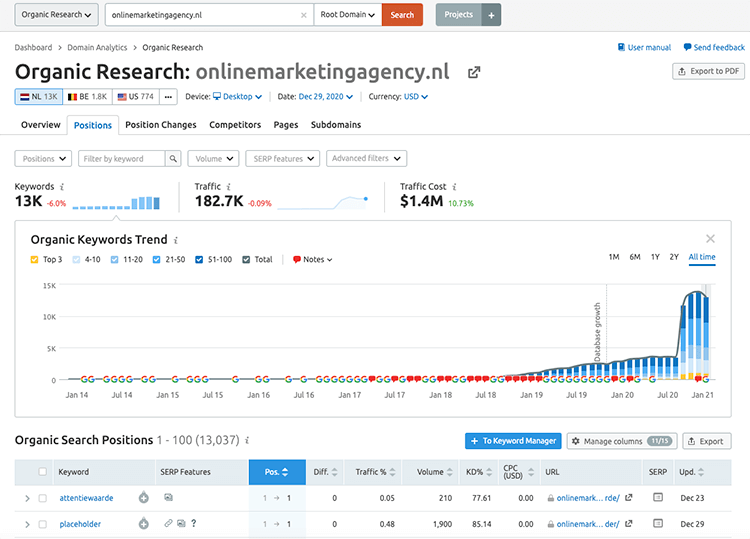Click keyword filter magnifier search icon

[173, 158]
